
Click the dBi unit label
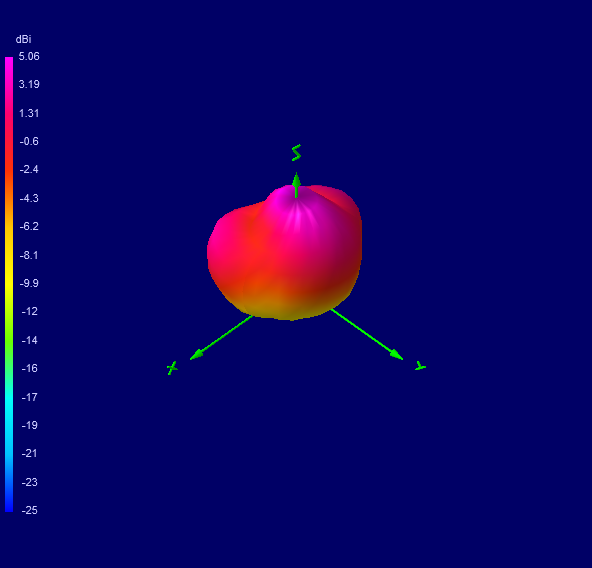coord(23,39)
